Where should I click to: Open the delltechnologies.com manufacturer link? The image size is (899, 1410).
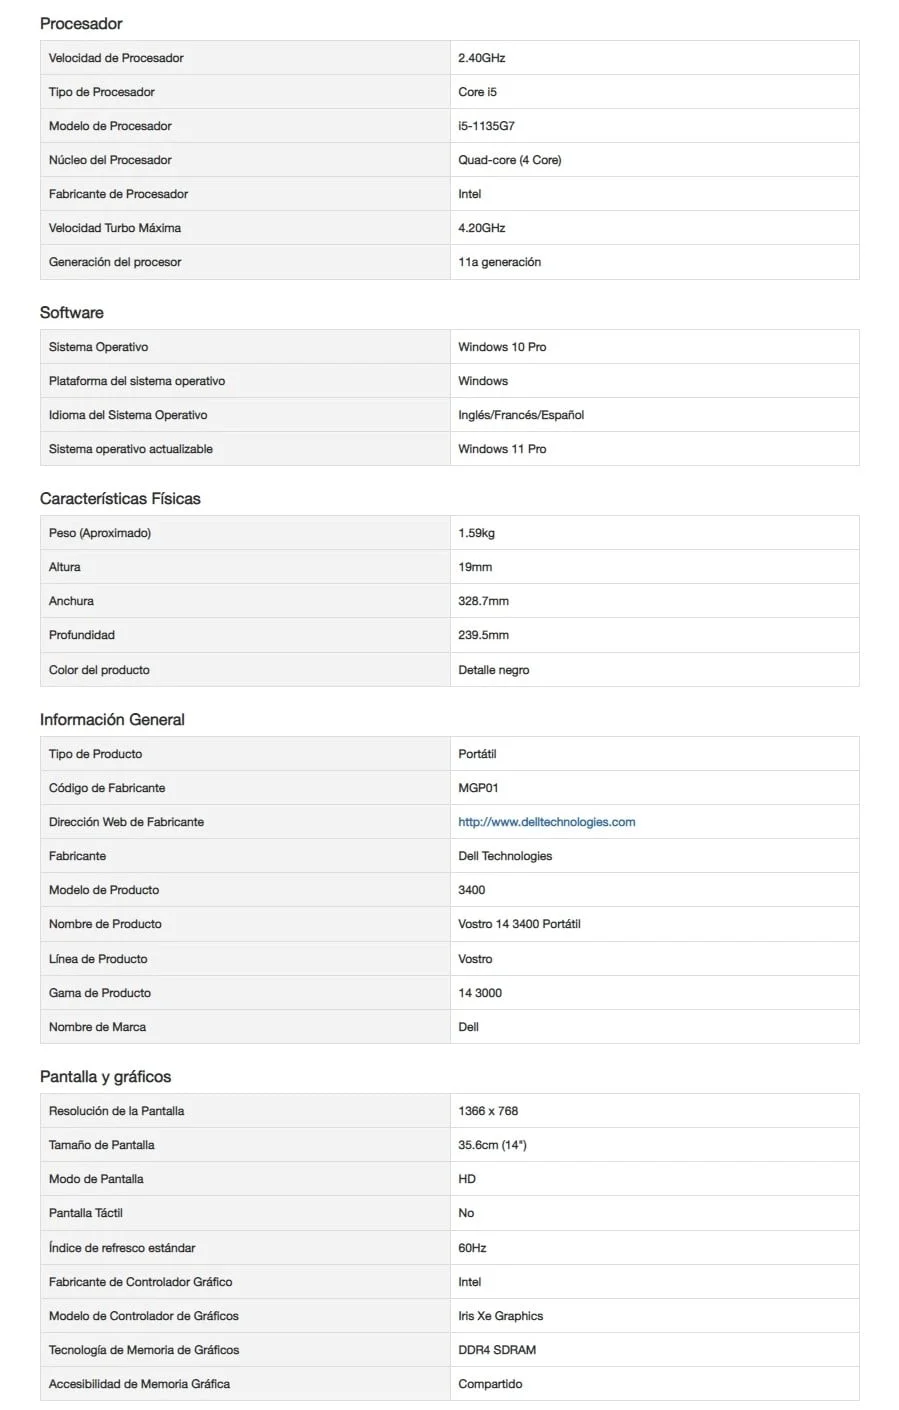coord(546,822)
